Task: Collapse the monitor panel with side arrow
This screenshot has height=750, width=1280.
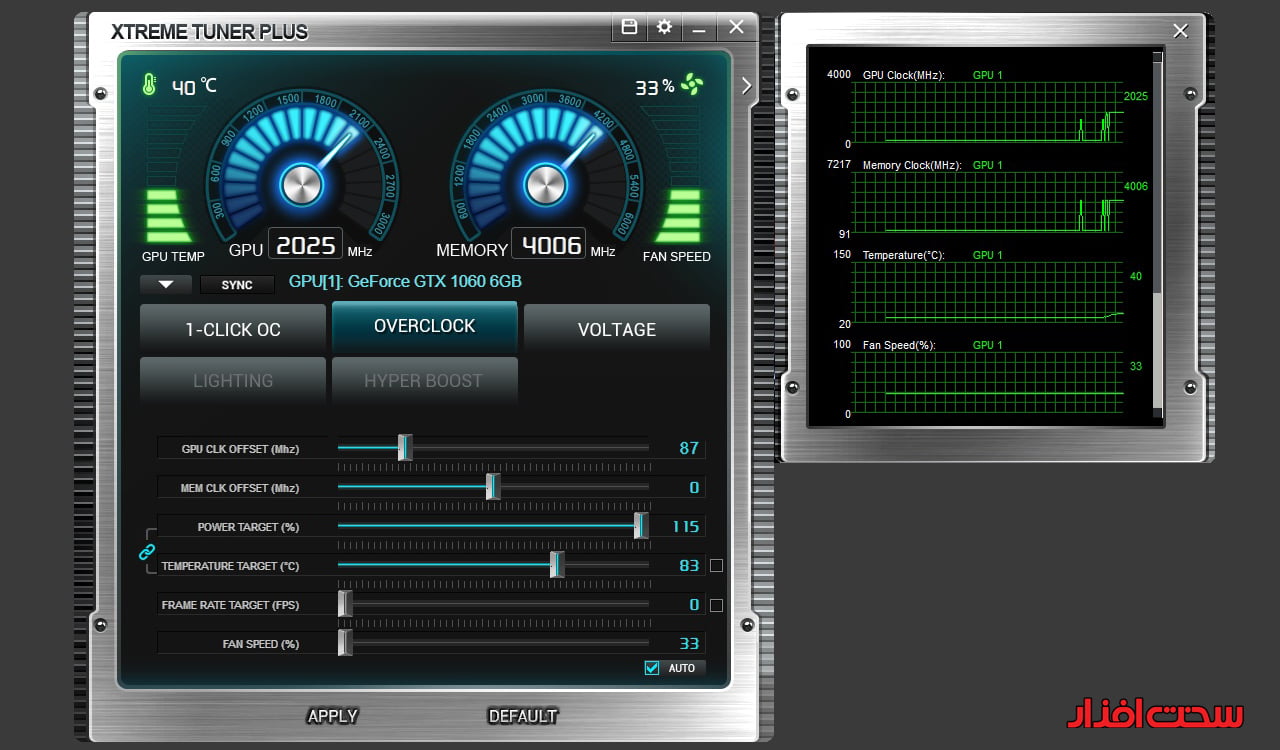Action: point(746,86)
